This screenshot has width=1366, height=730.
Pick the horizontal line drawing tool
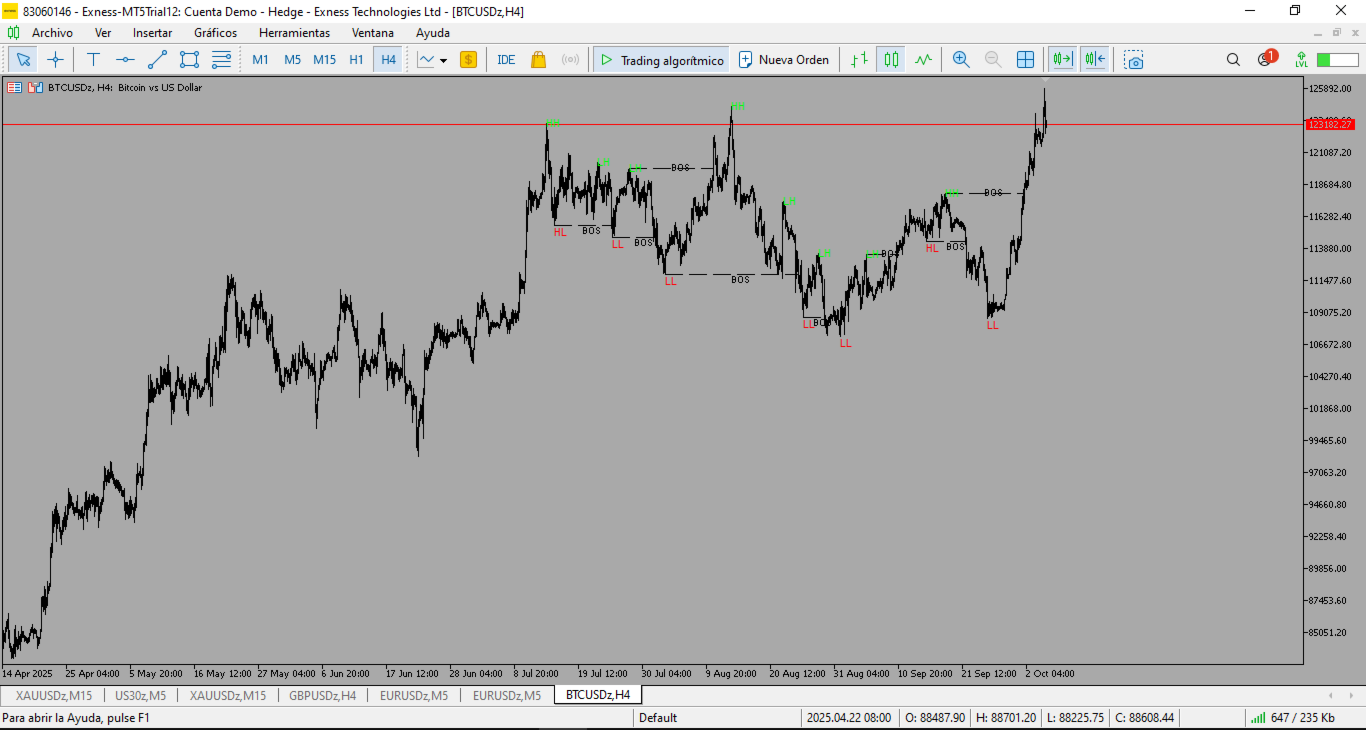point(125,60)
